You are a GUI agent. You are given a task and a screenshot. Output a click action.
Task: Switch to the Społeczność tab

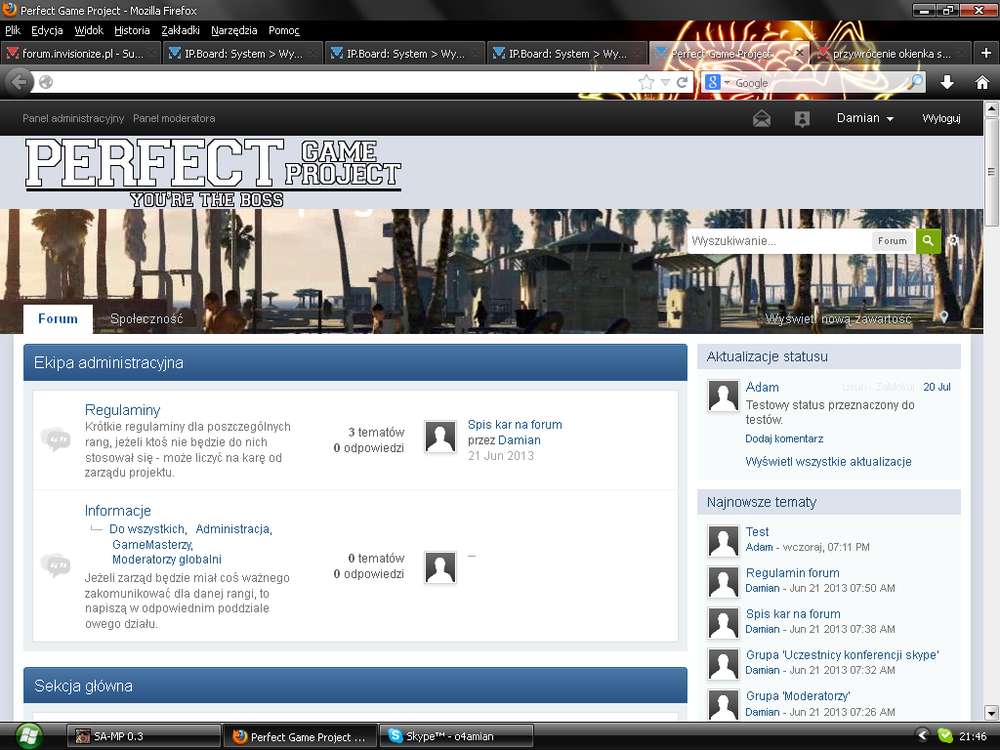coord(146,319)
